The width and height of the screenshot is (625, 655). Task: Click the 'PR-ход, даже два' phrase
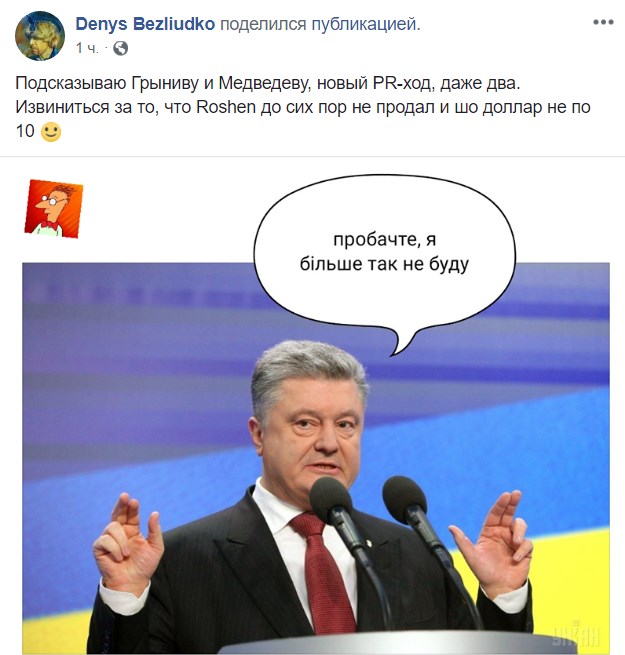446,84
